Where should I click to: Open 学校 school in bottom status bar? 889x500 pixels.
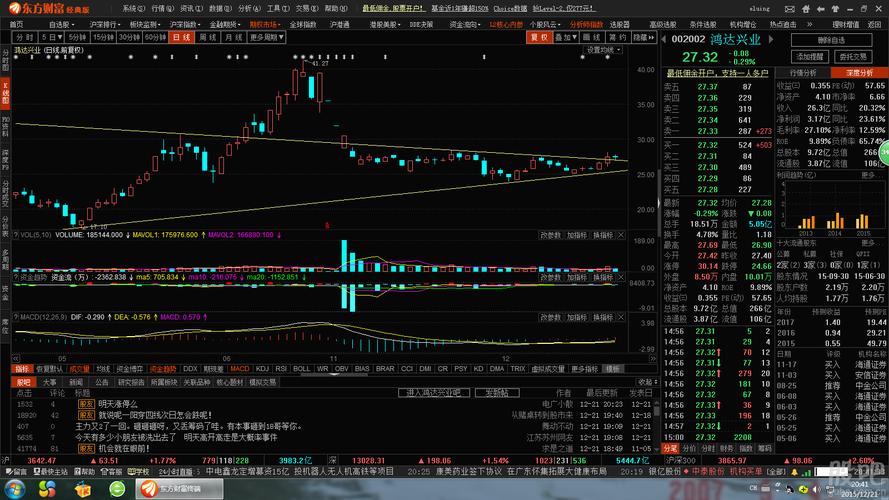(x=138, y=472)
